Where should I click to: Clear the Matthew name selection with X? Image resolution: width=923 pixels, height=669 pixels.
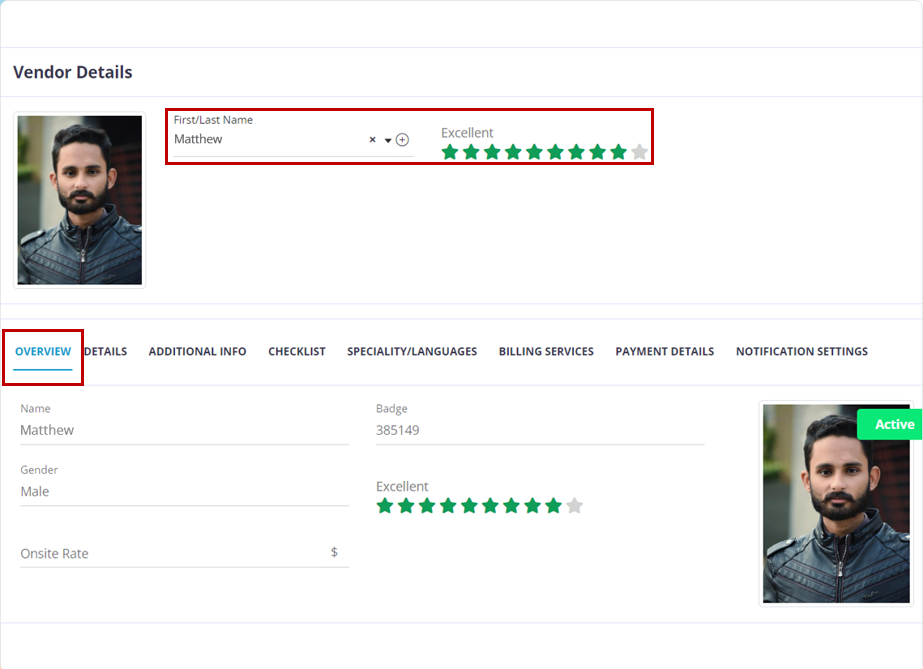click(x=373, y=140)
